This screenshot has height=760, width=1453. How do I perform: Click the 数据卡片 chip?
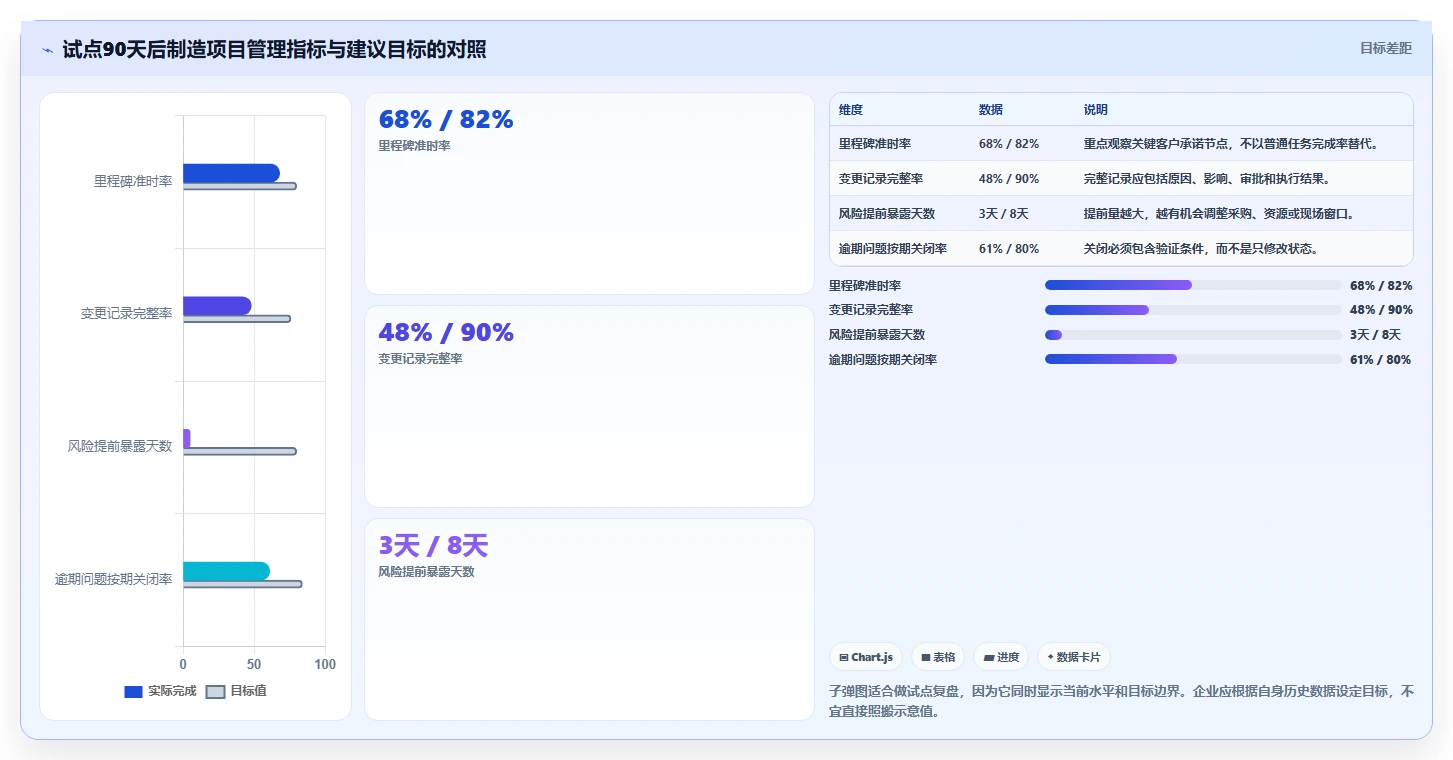[x=1074, y=657]
